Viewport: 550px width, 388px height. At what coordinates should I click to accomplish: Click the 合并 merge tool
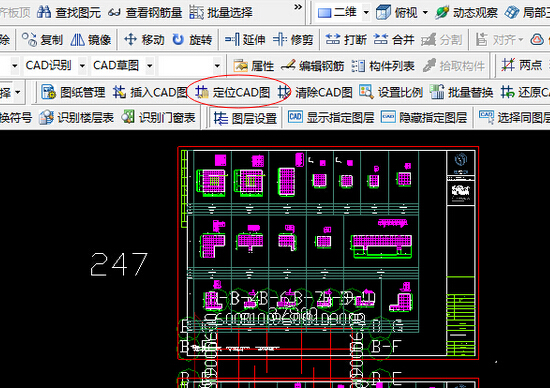(x=394, y=40)
